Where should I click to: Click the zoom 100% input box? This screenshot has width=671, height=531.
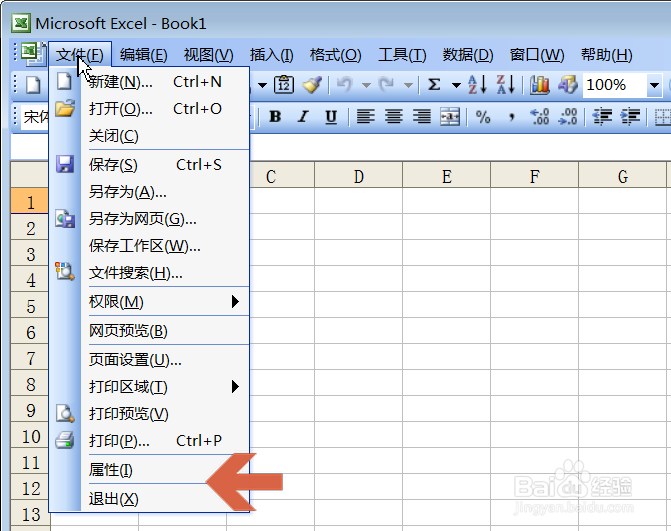(615, 85)
